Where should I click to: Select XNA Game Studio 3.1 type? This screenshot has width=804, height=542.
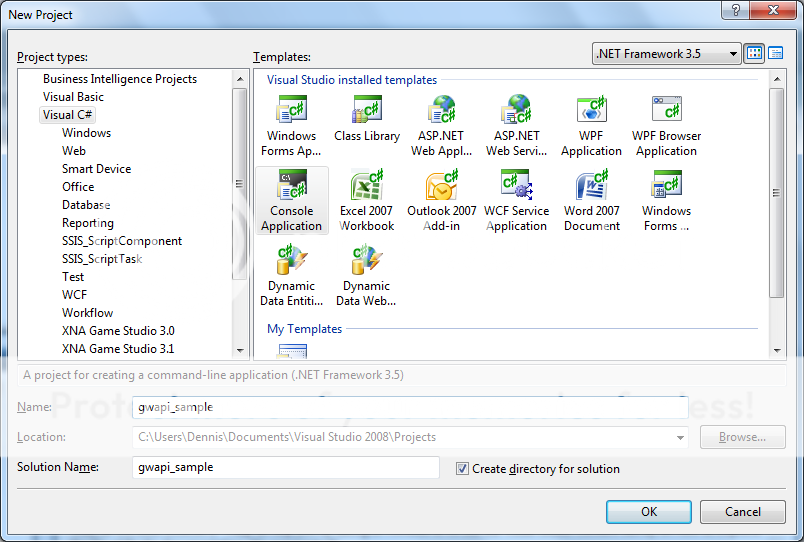point(118,348)
